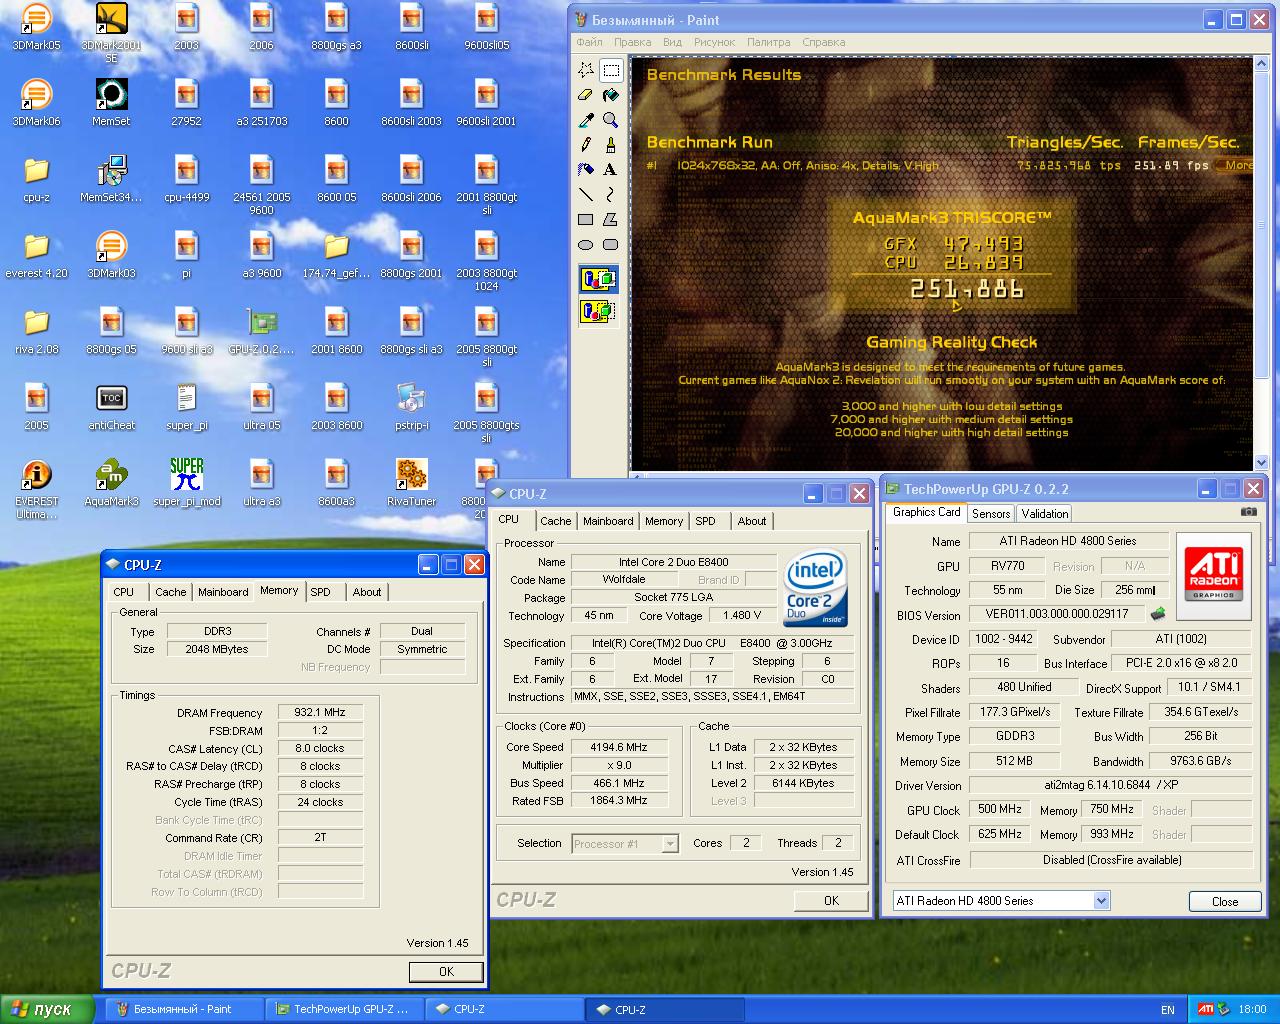The width and height of the screenshot is (1280, 1024).
Task: Select the MemSet desktop shortcut
Action: tap(111, 102)
